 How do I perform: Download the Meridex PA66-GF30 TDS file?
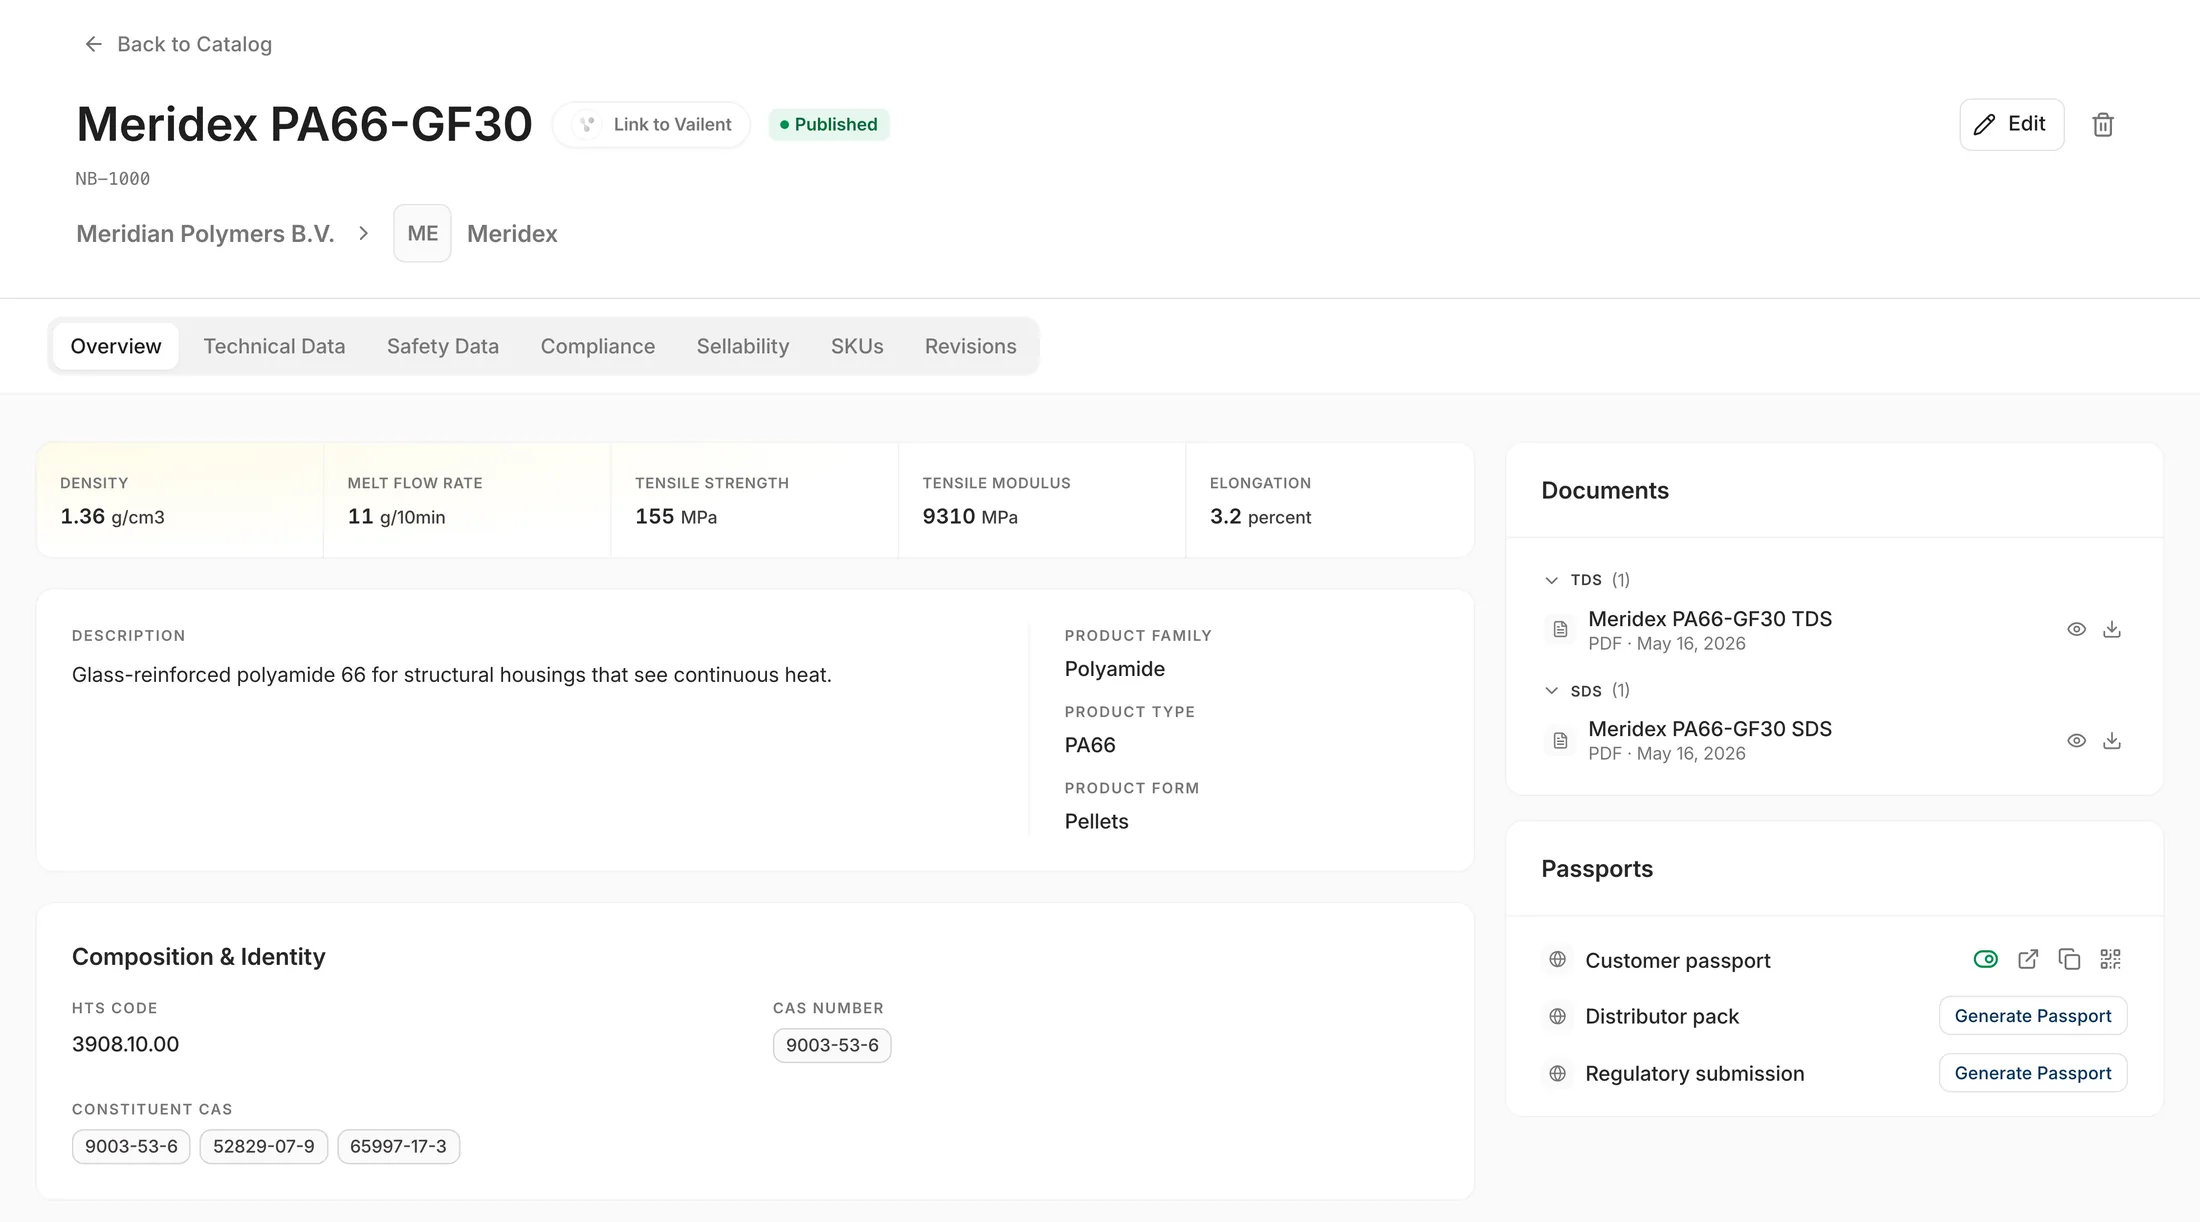(x=2112, y=630)
